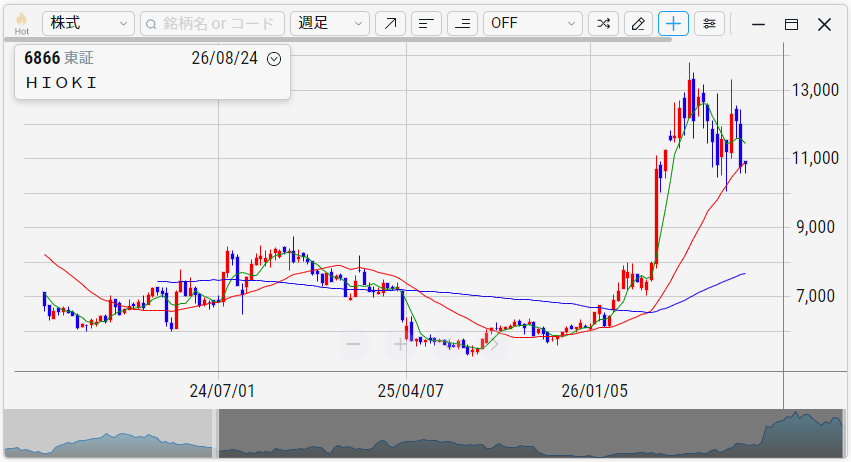Minimize the chart window
The height and width of the screenshot is (462, 851).
[758, 24]
